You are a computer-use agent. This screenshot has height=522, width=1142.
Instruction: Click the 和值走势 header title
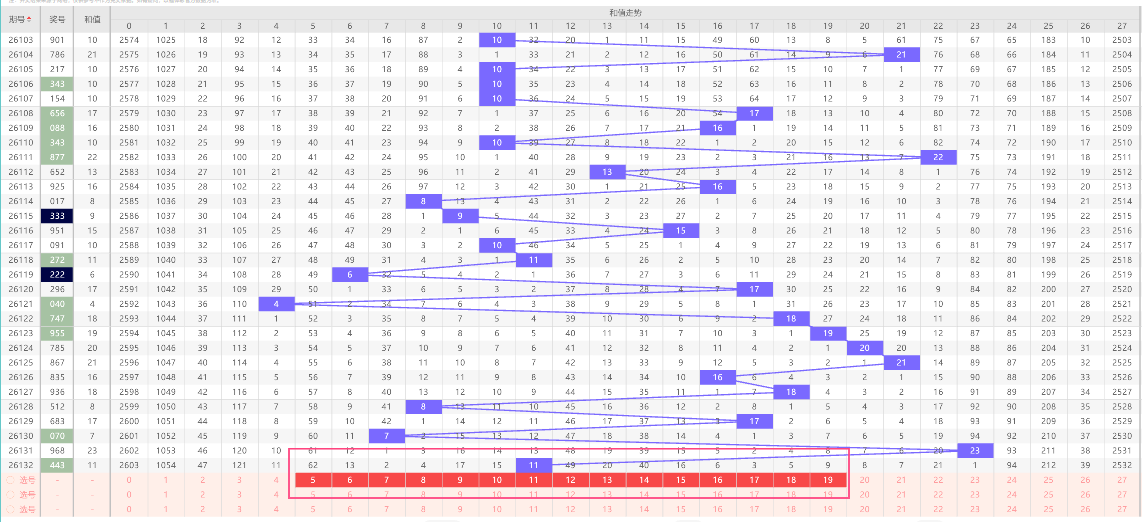pos(626,13)
